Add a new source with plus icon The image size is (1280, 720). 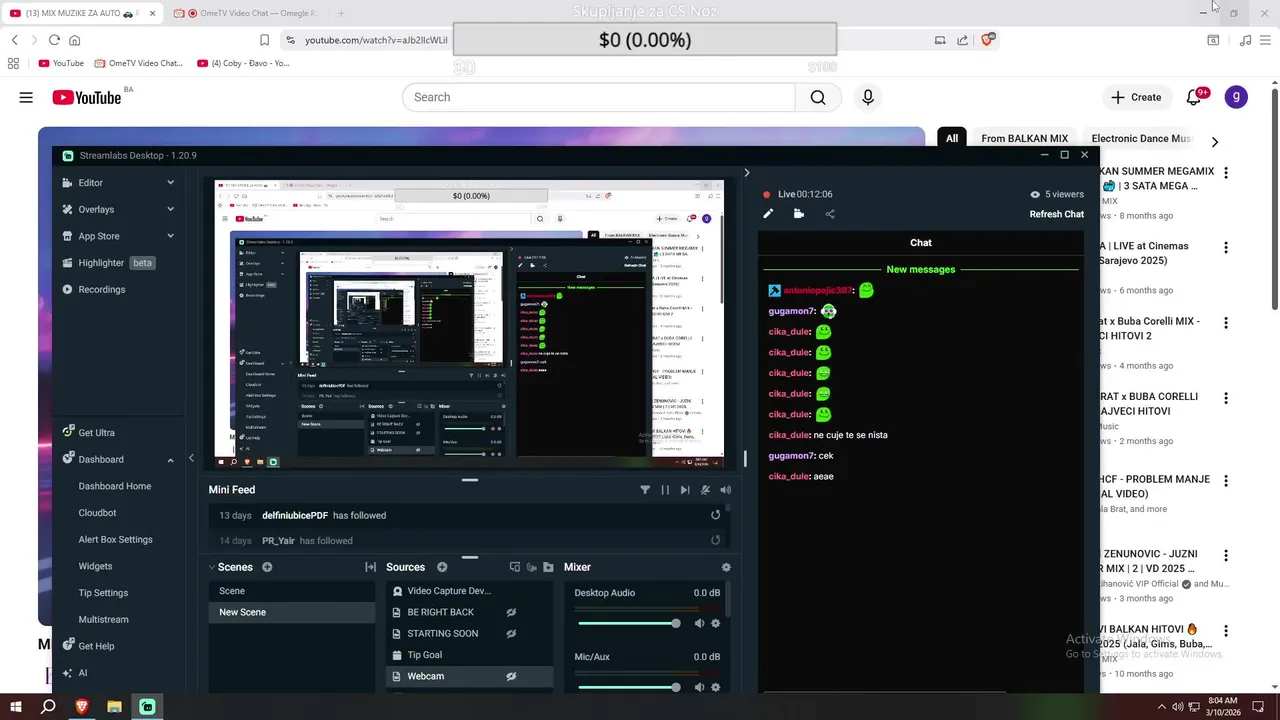[x=442, y=567]
